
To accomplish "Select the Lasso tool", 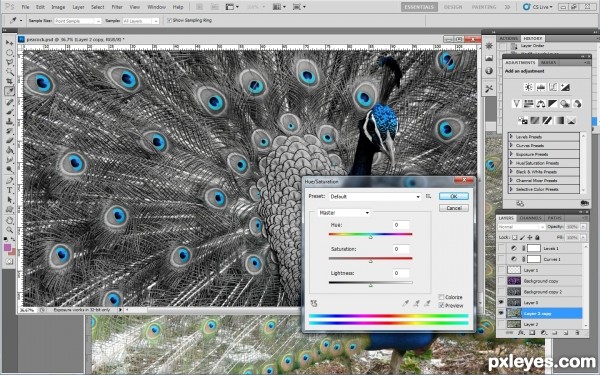I will coord(10,62).
